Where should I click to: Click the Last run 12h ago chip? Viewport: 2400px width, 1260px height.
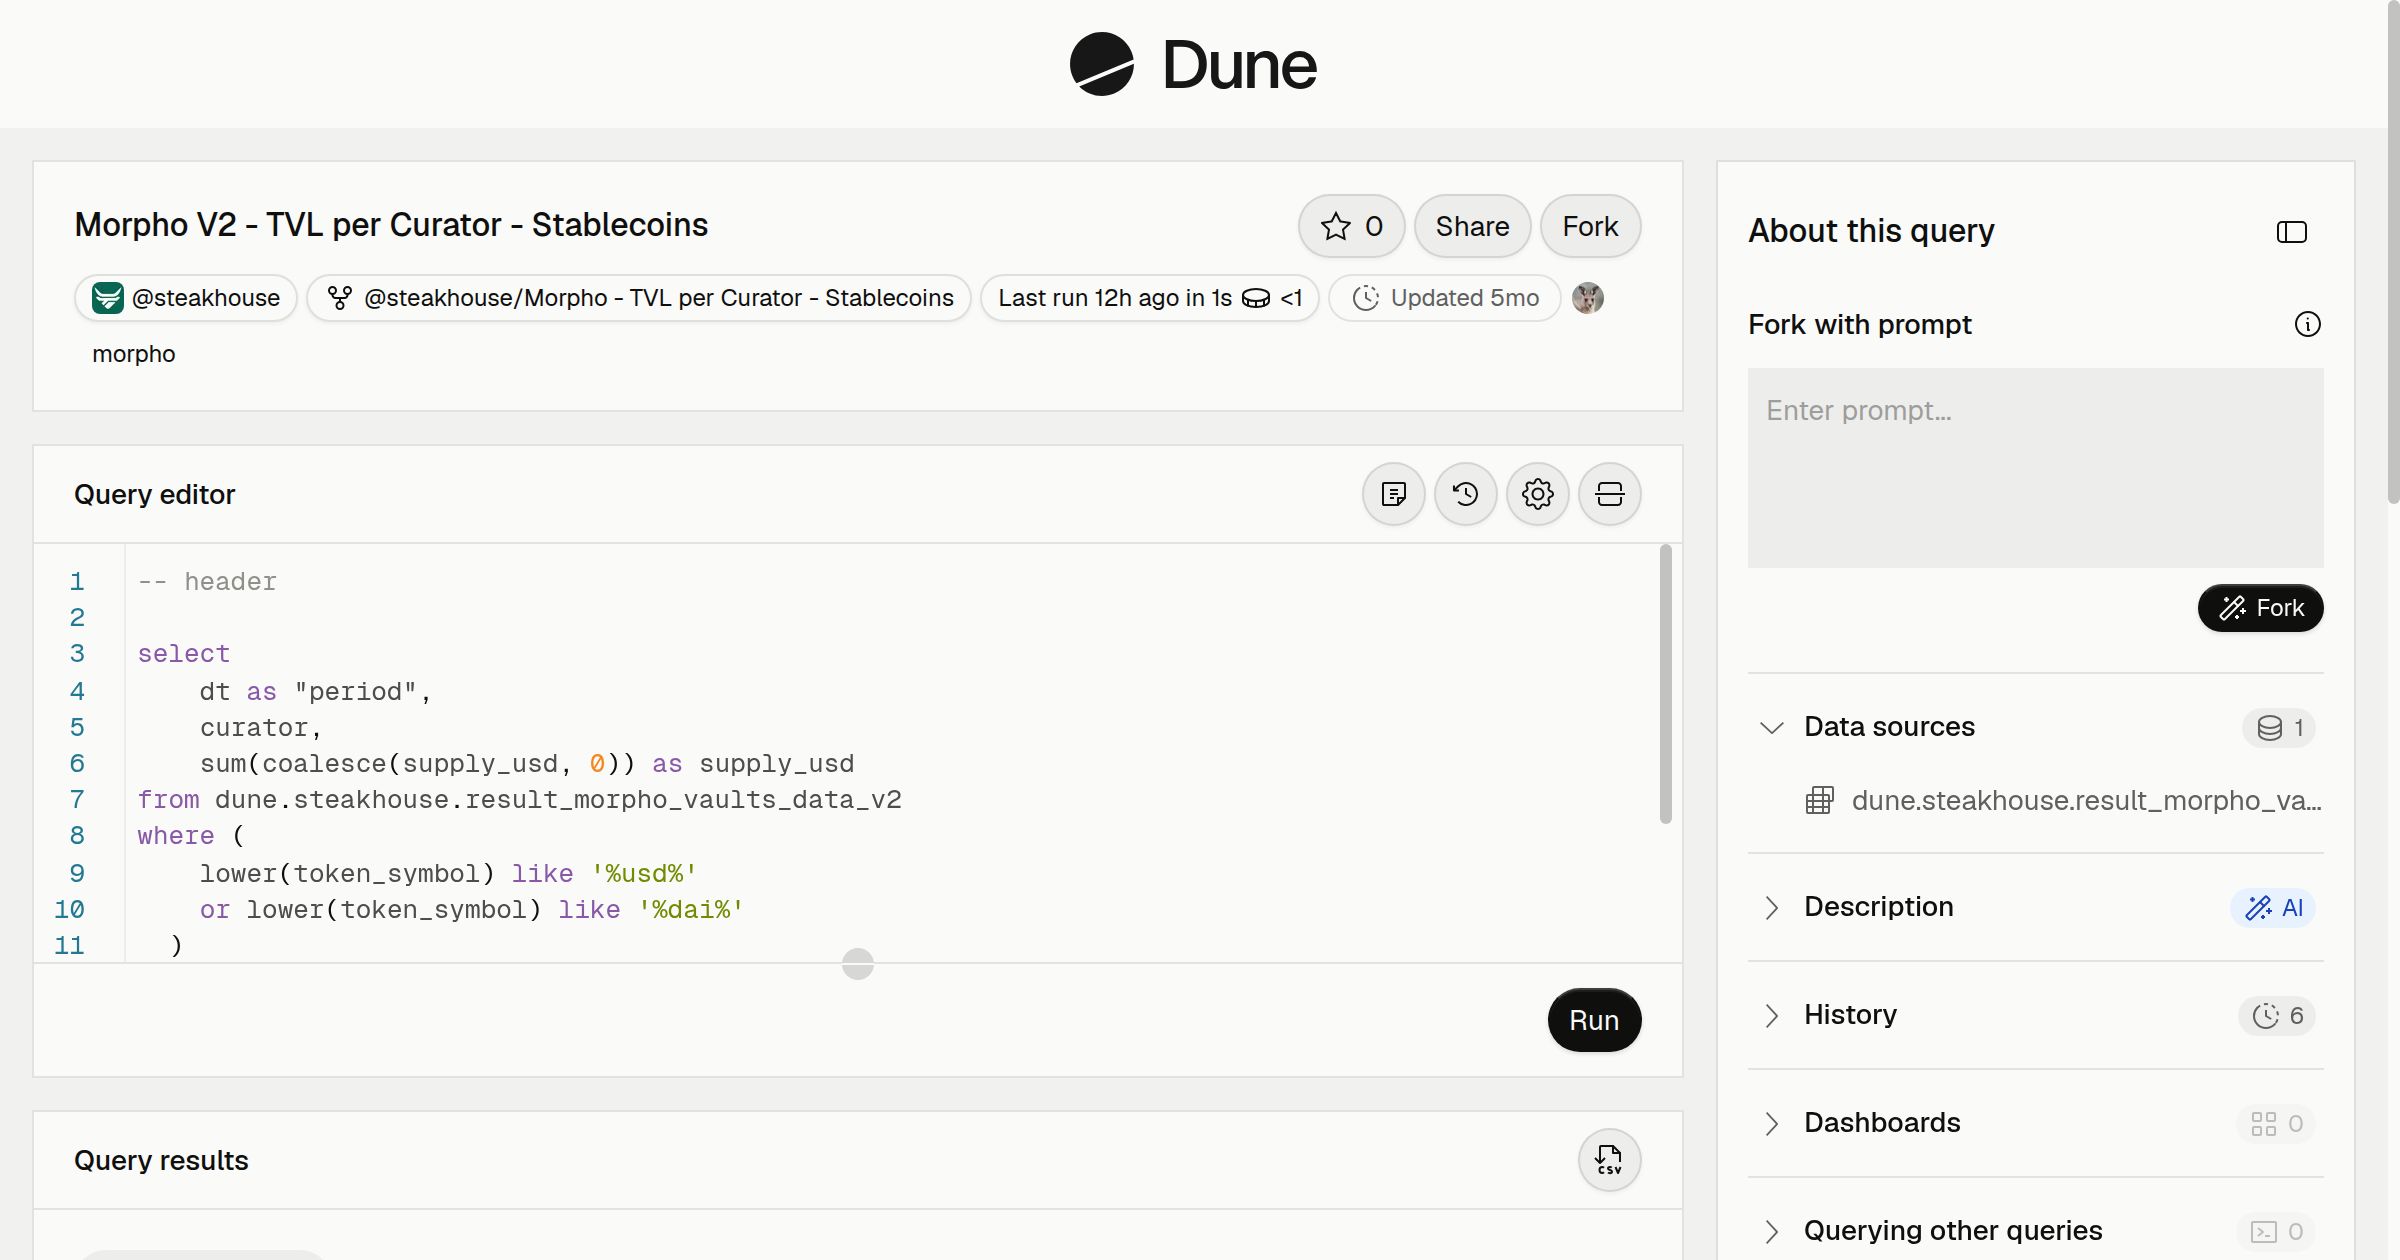pos(1150,298)
